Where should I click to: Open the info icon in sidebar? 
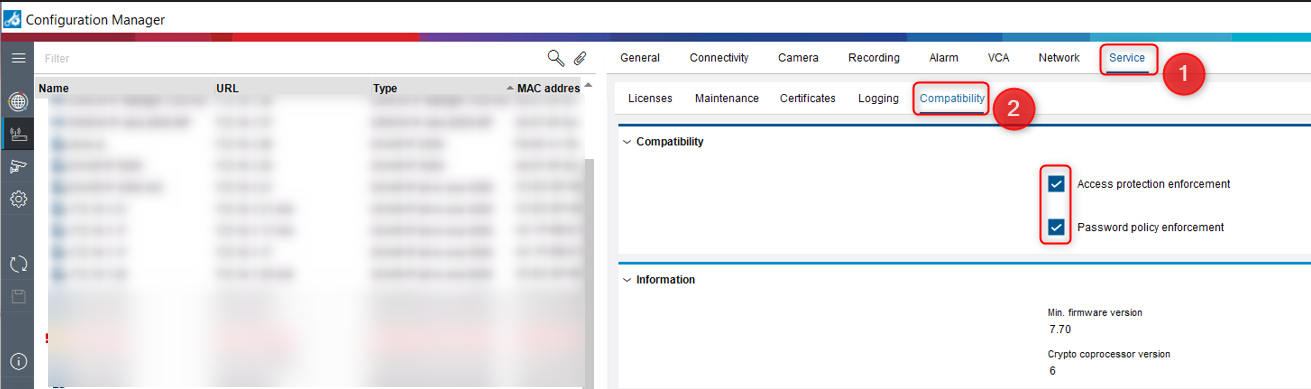coord(17,361)
